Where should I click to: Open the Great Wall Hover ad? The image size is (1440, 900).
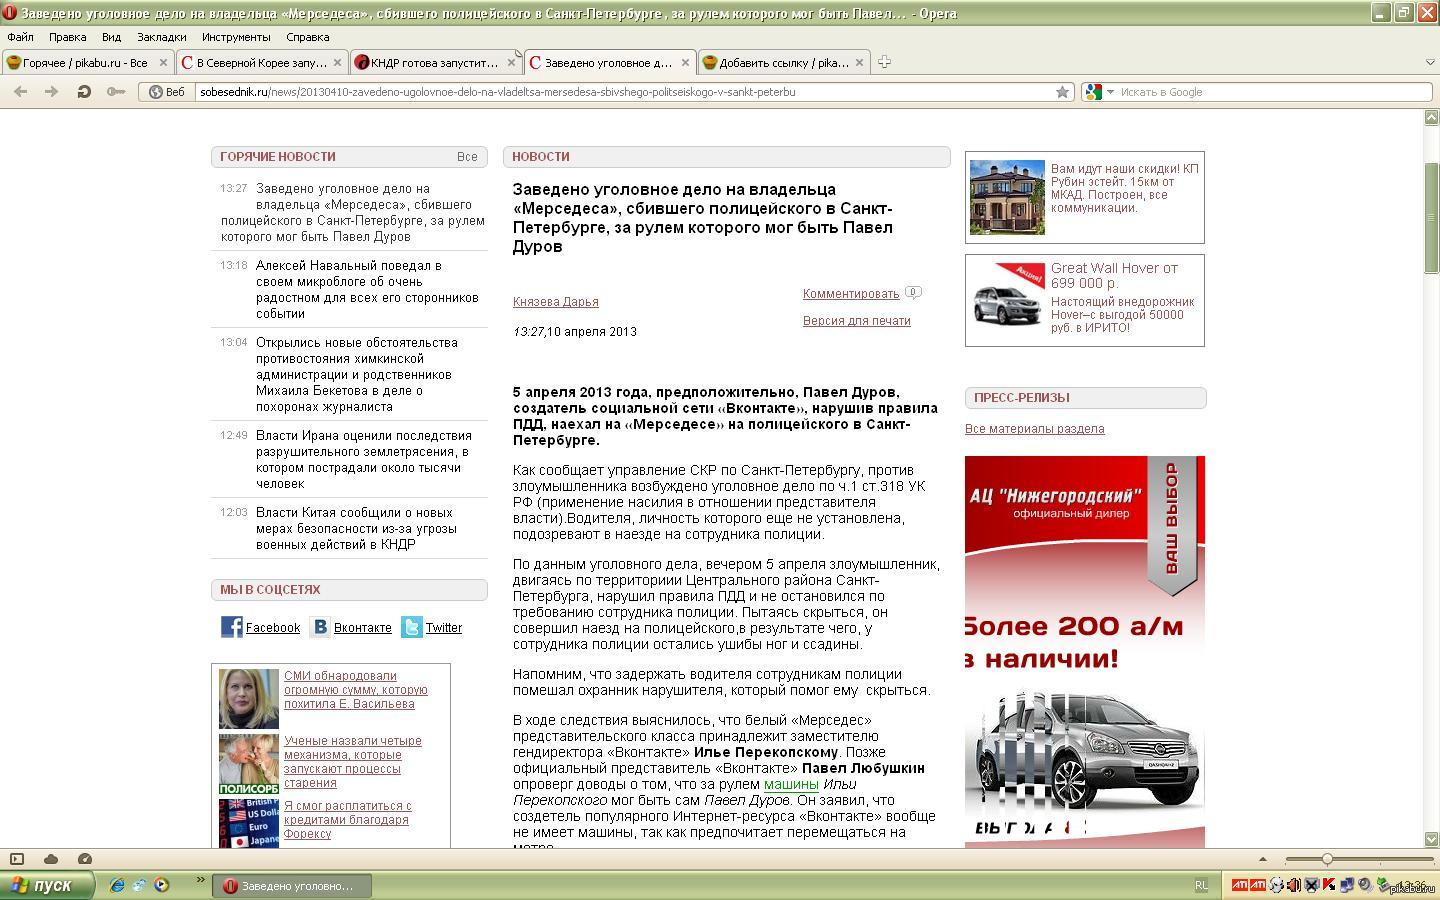[x=1085, y=300]
